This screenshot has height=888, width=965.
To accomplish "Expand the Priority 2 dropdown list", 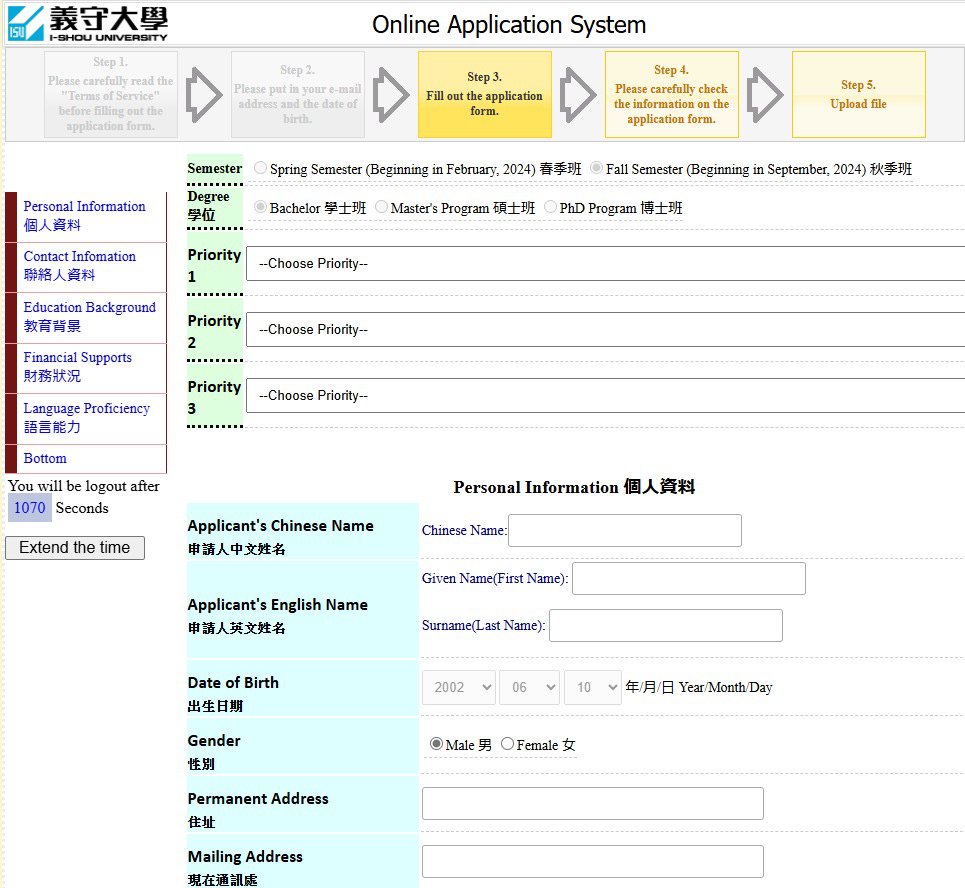I will tap(605, 330).
